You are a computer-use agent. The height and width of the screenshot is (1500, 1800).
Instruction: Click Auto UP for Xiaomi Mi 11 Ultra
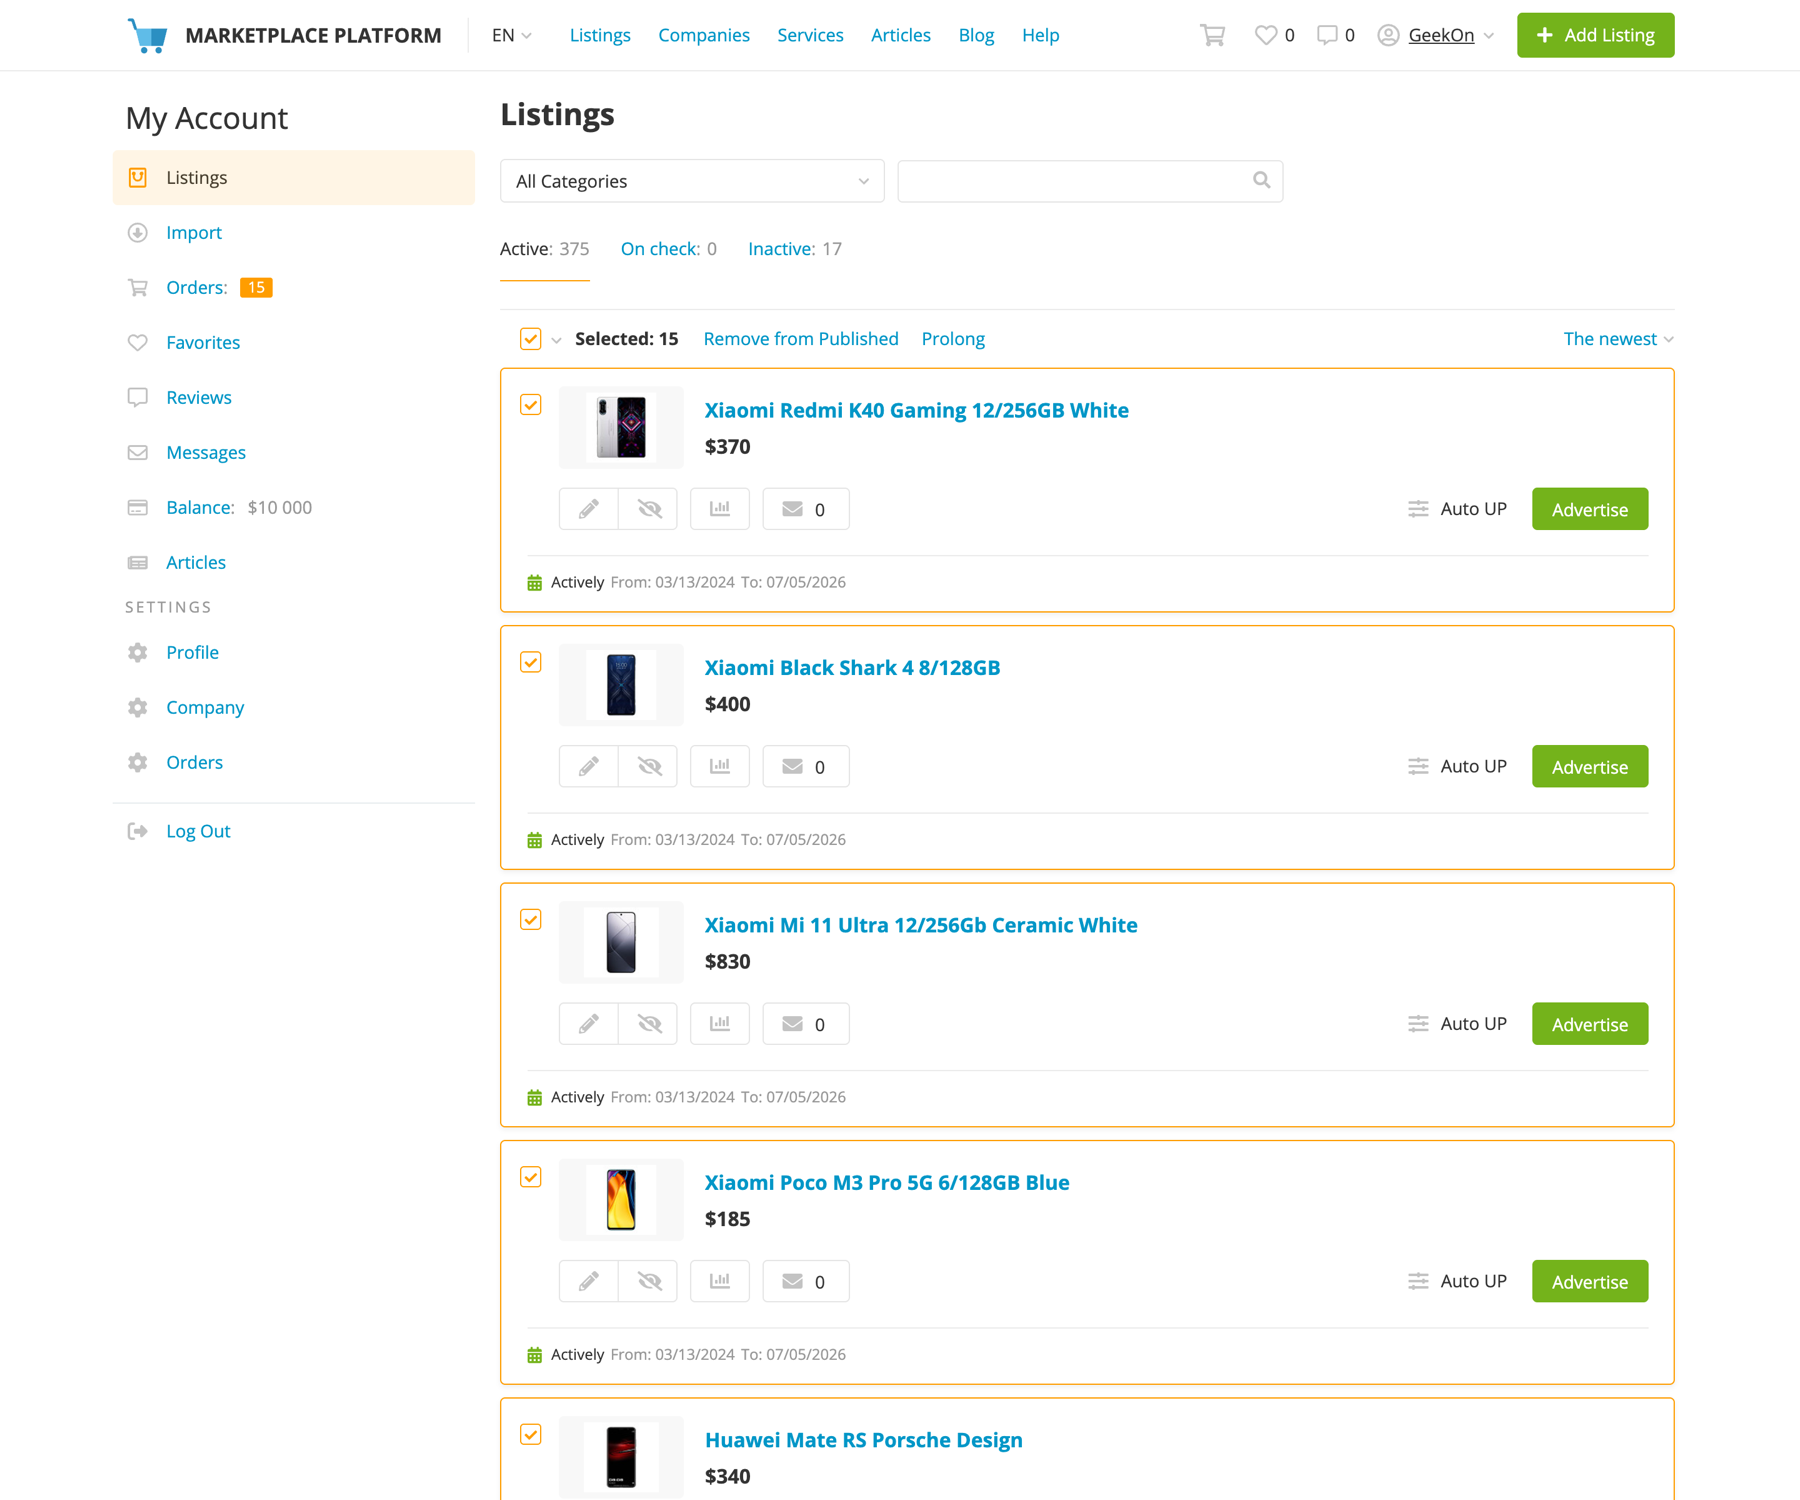1457,1024
